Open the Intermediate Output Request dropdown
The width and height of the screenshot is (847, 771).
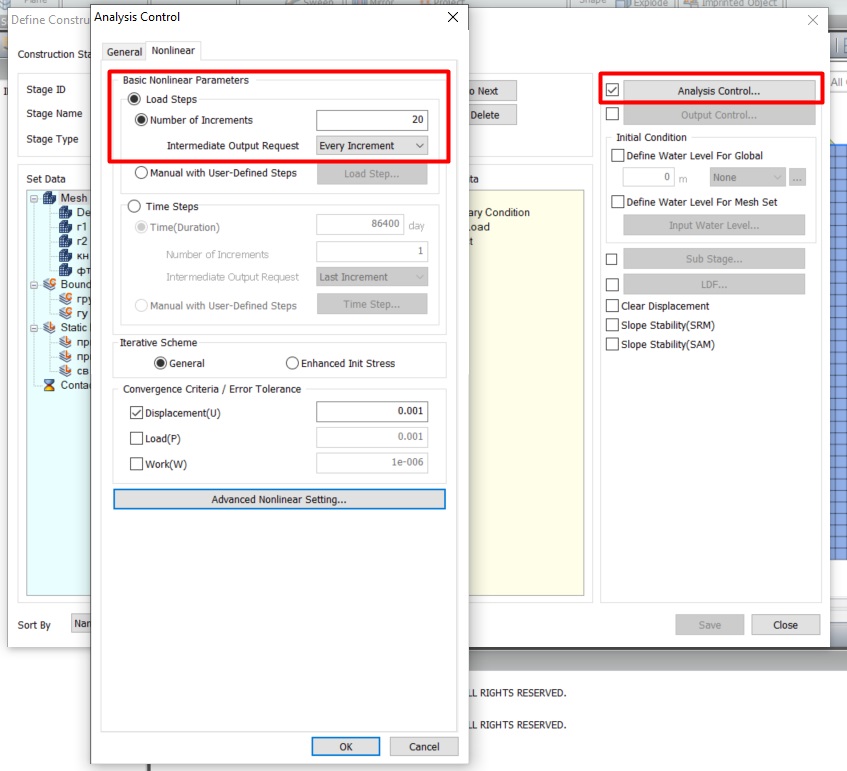coord(372,146)
